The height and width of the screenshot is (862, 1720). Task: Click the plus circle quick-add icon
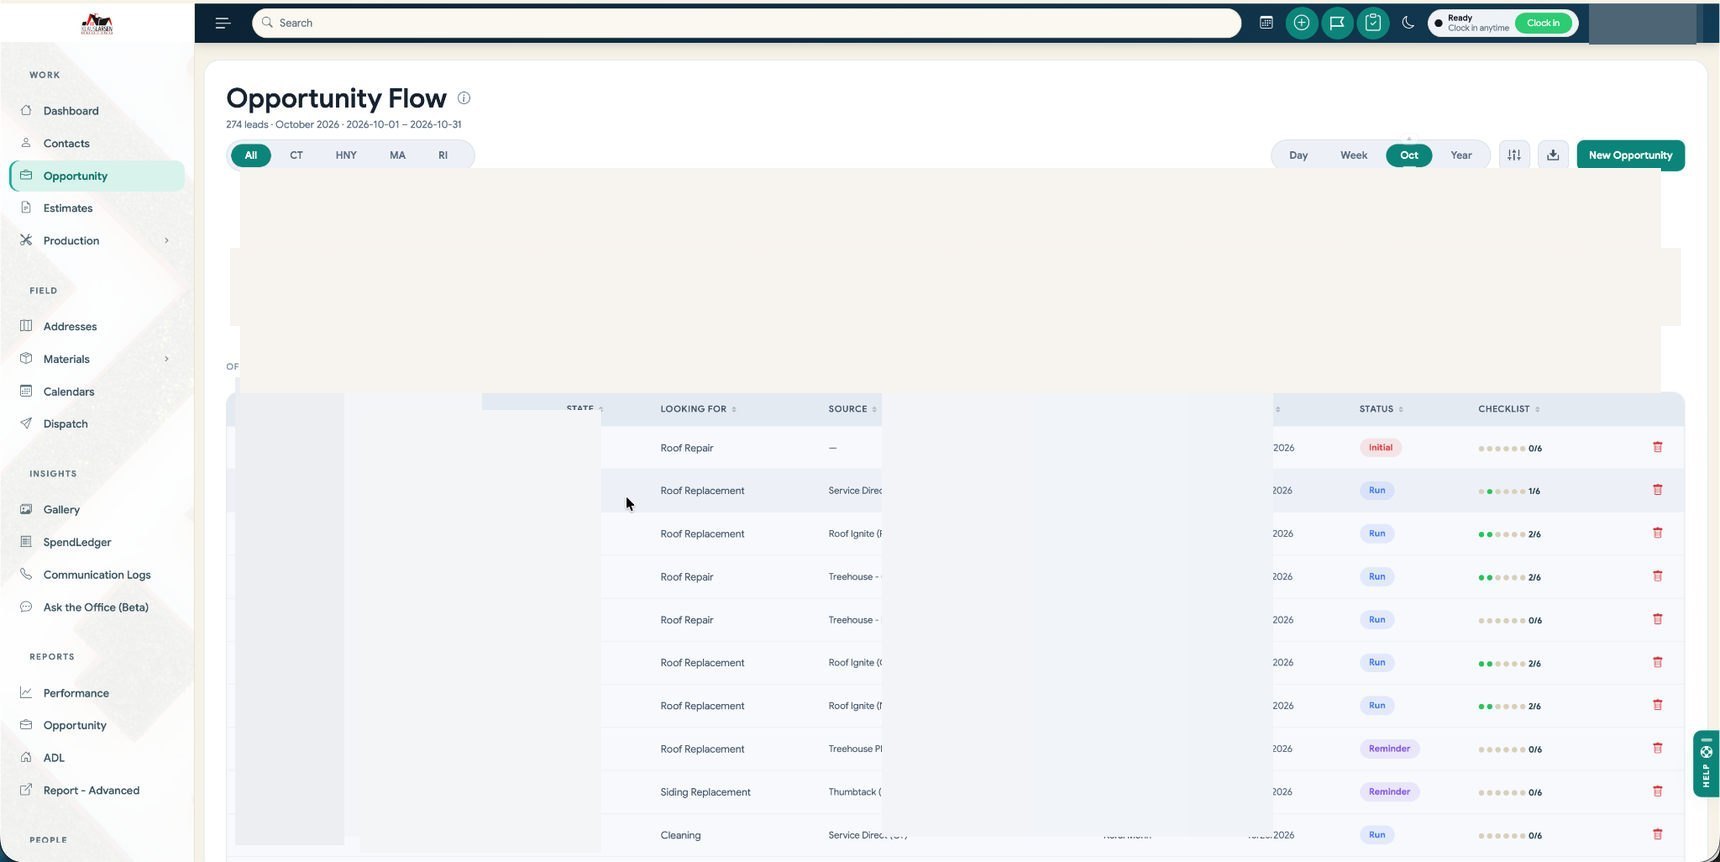pos(1301,23)
